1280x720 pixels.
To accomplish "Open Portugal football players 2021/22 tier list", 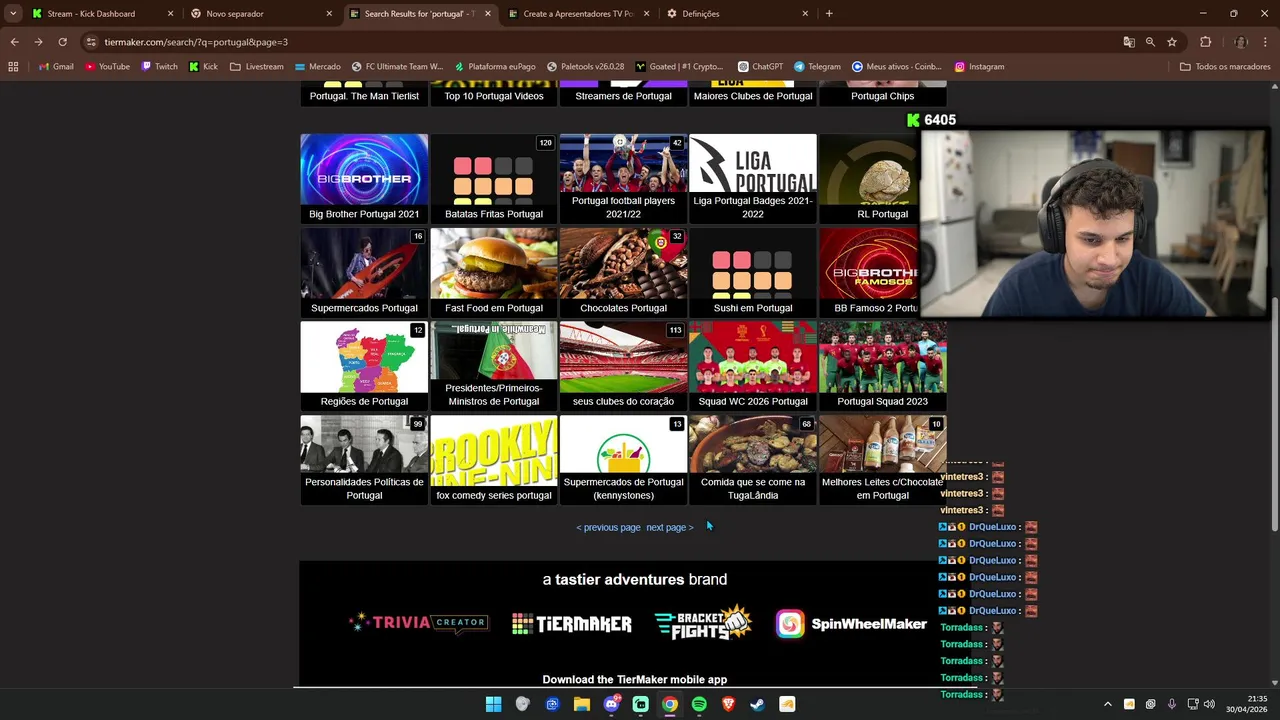I will (x=623, y=179).
